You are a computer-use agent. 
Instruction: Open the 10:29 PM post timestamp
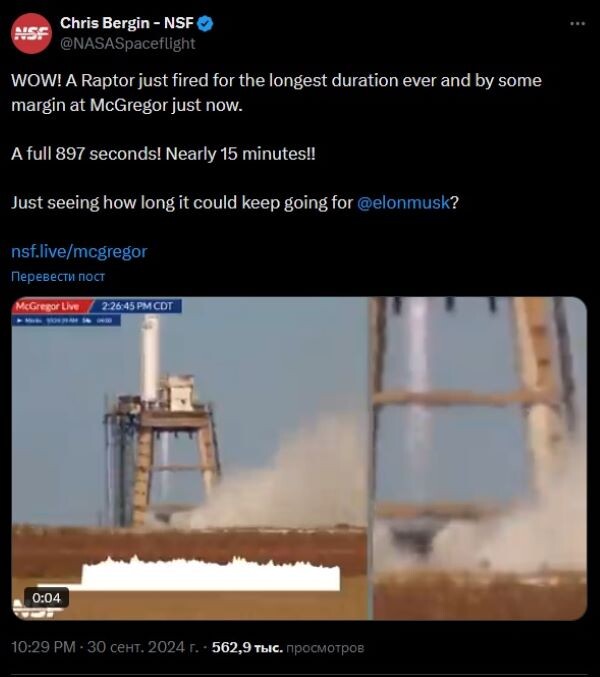(x=43, y=647)
